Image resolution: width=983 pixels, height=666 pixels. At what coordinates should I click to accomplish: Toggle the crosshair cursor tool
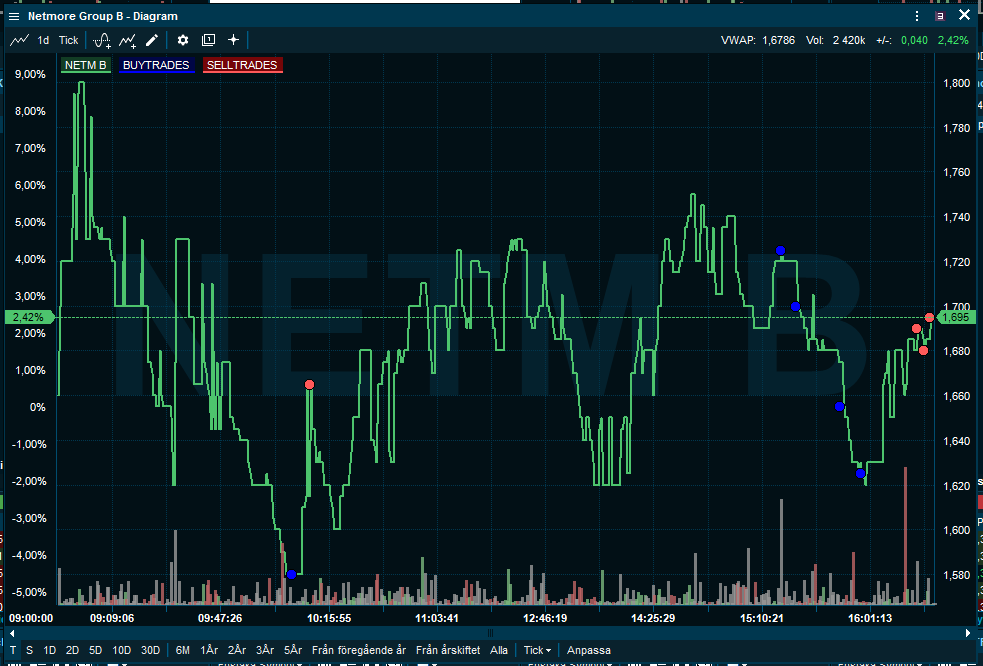(233, 40)
